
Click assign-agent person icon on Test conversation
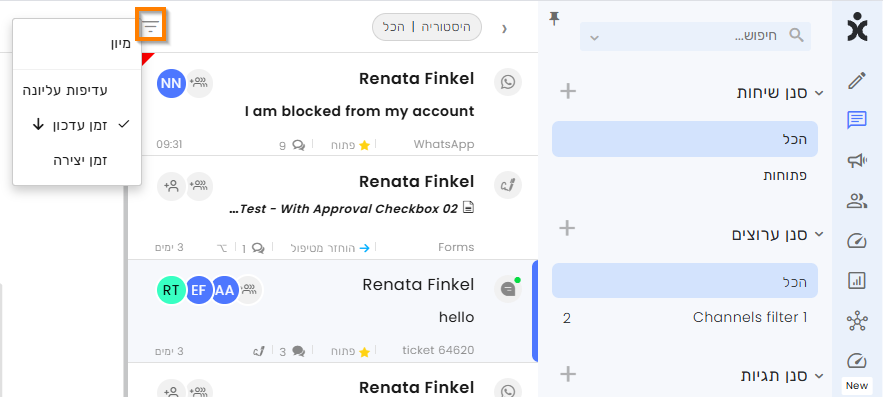coord(171,185)
